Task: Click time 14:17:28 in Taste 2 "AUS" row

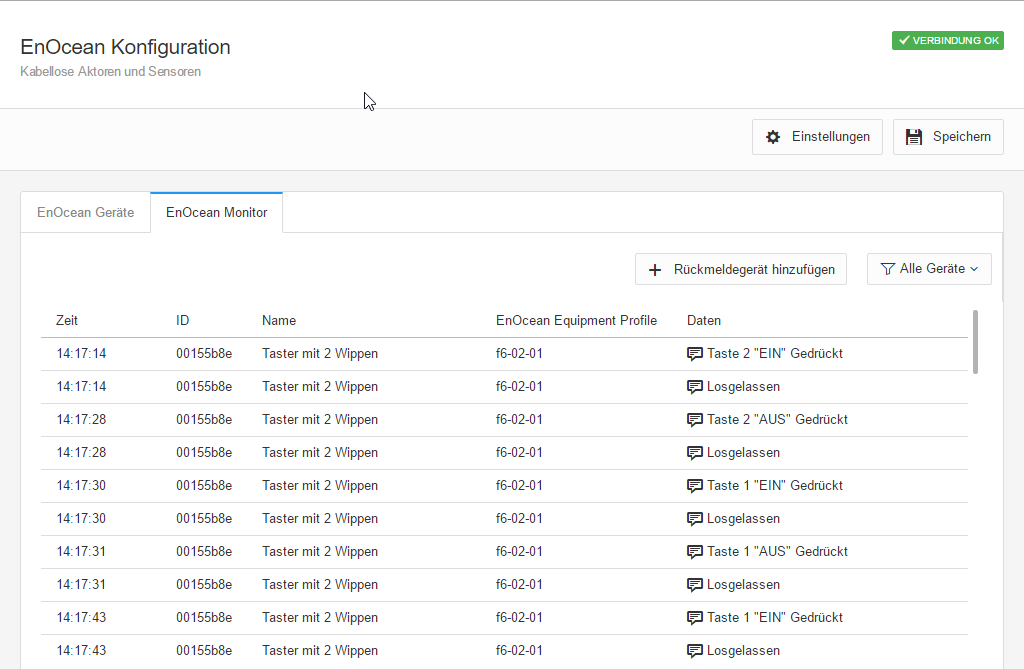Action: coord(81,419)
